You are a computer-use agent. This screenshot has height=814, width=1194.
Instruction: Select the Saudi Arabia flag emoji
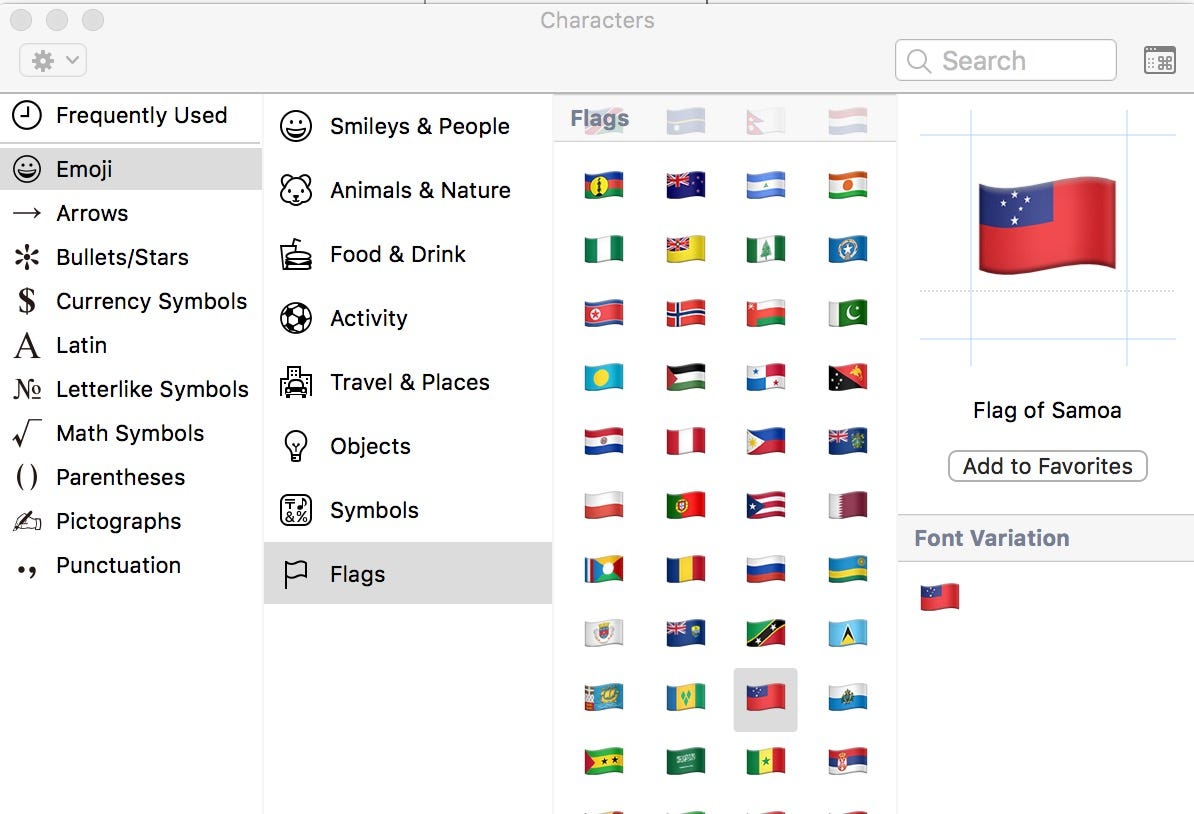[x=686, y=761]
